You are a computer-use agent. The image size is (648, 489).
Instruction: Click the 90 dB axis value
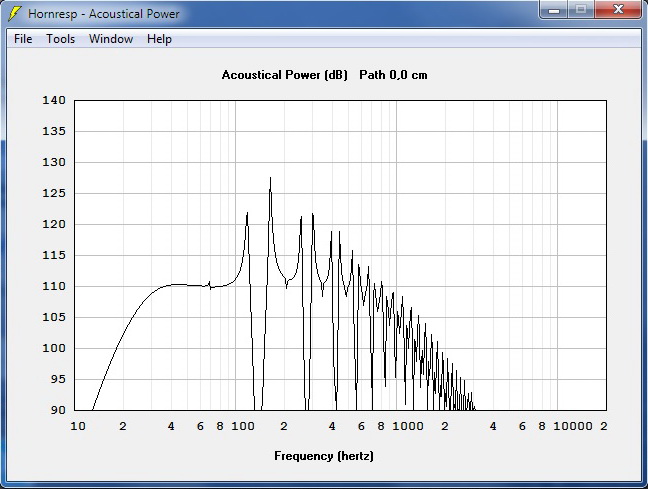(58, 410)
